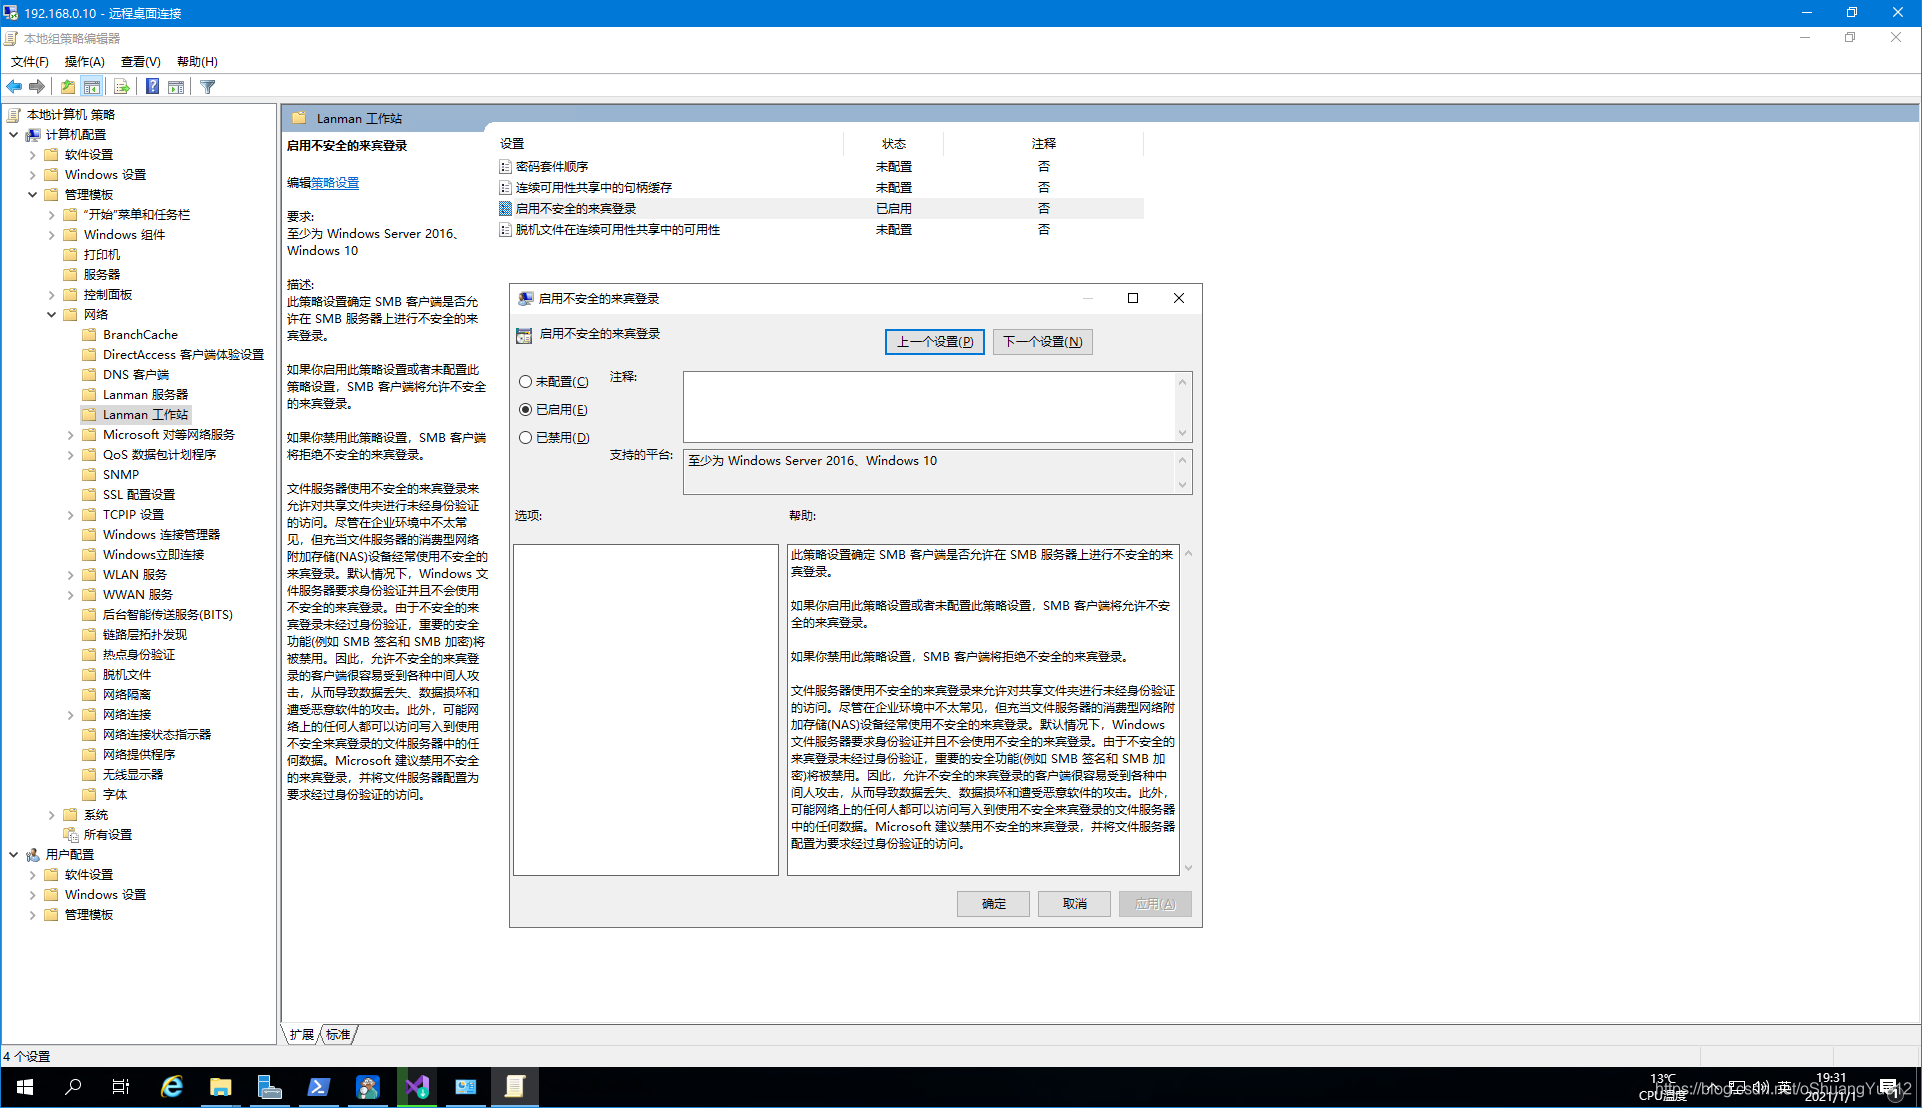Click the 确定 button
This screenshot has width=1922, height=1108.
point(993,904)
